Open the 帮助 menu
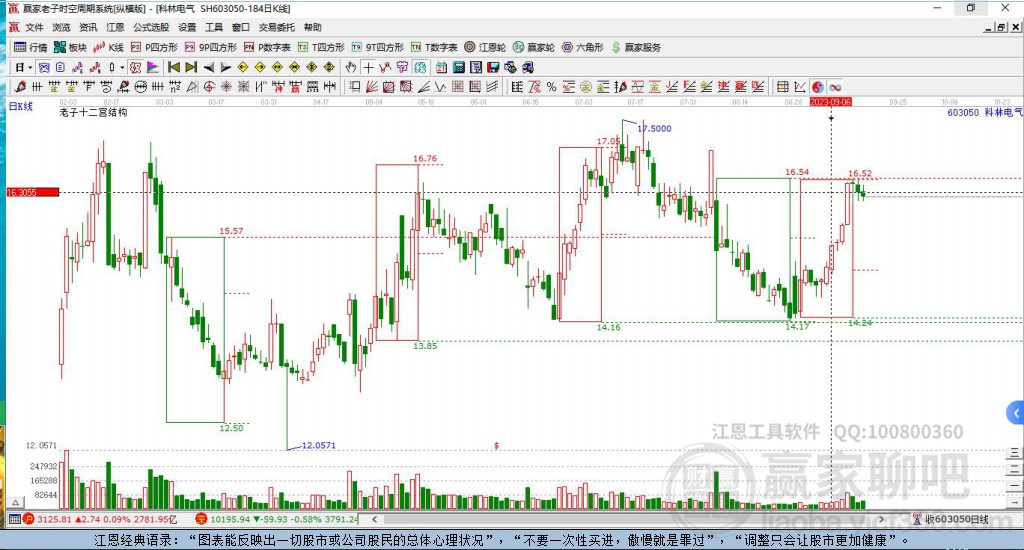 [313, 27]
